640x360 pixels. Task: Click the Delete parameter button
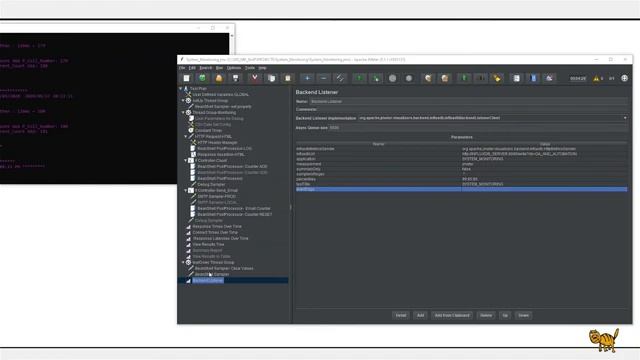[486, 315]
